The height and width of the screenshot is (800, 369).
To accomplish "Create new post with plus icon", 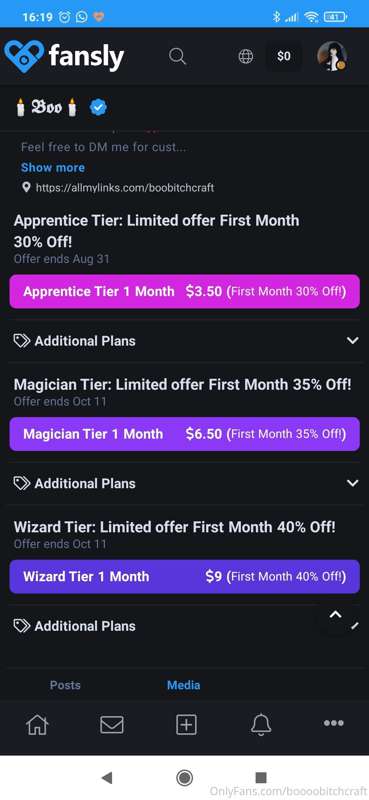I will (186, 724).
